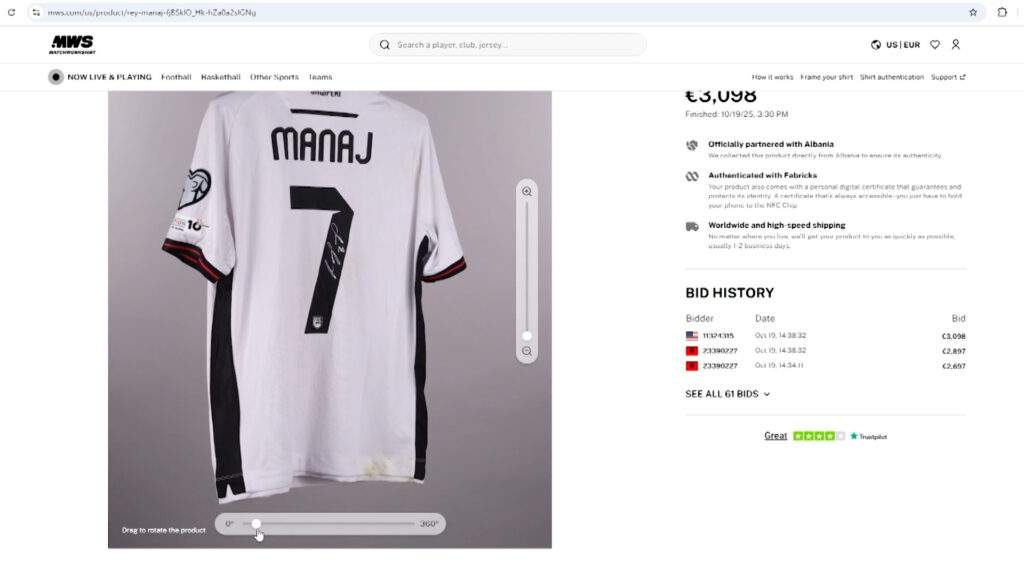Bookmark this page with star icon

tap(973, 12)
